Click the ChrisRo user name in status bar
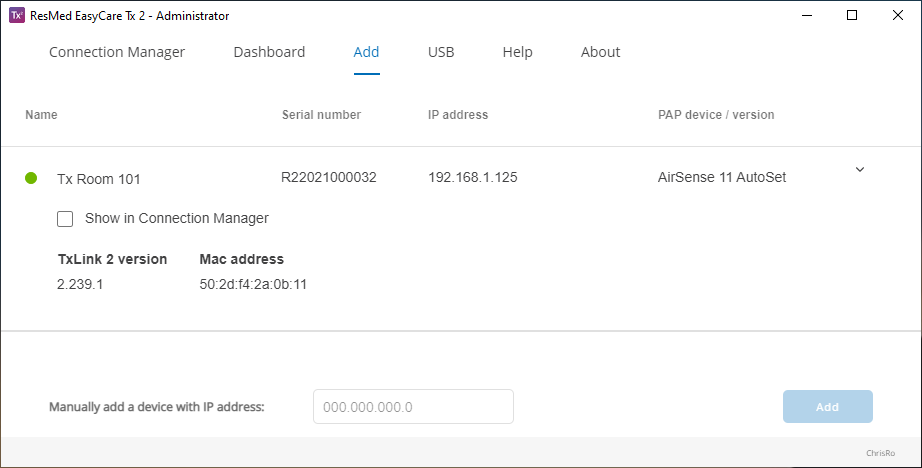 point(880,453)
